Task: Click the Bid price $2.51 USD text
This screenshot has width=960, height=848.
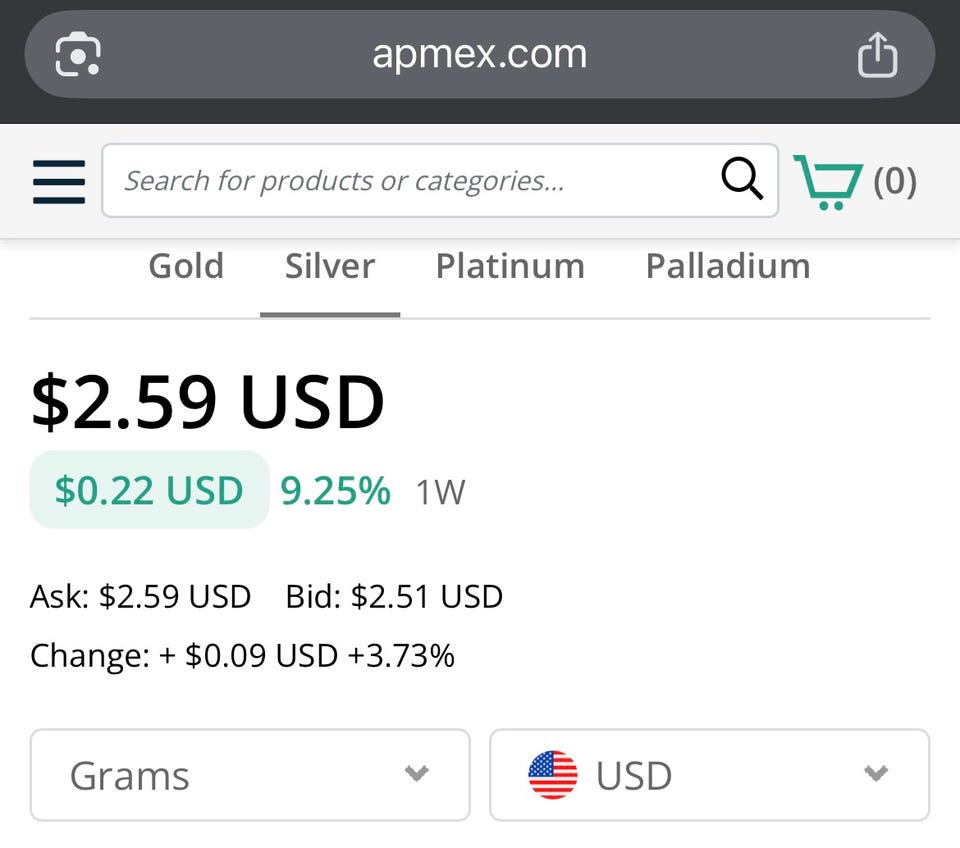Action: pos(394,597)
